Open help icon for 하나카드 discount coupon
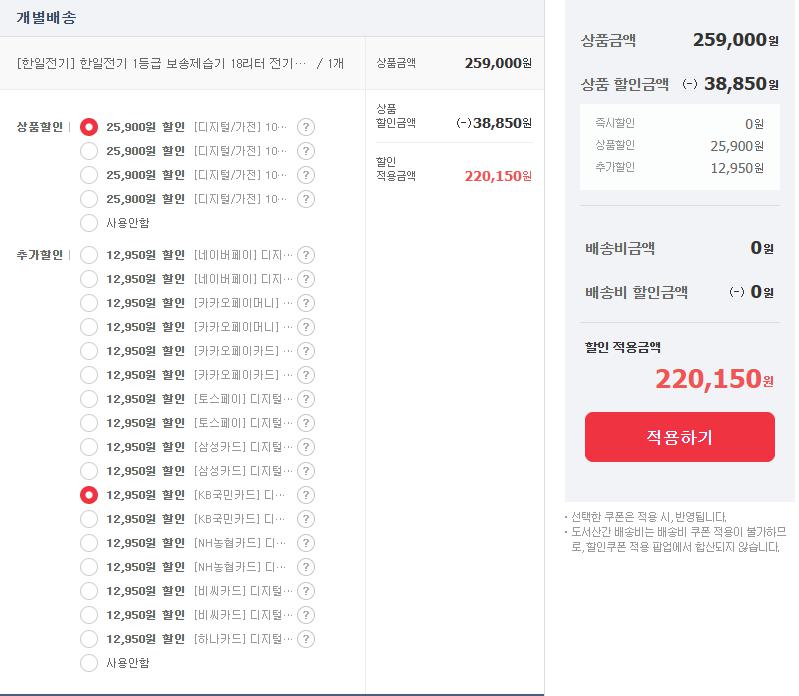The width and height of the screenshot is (799, 696). (x=306, y=639)
